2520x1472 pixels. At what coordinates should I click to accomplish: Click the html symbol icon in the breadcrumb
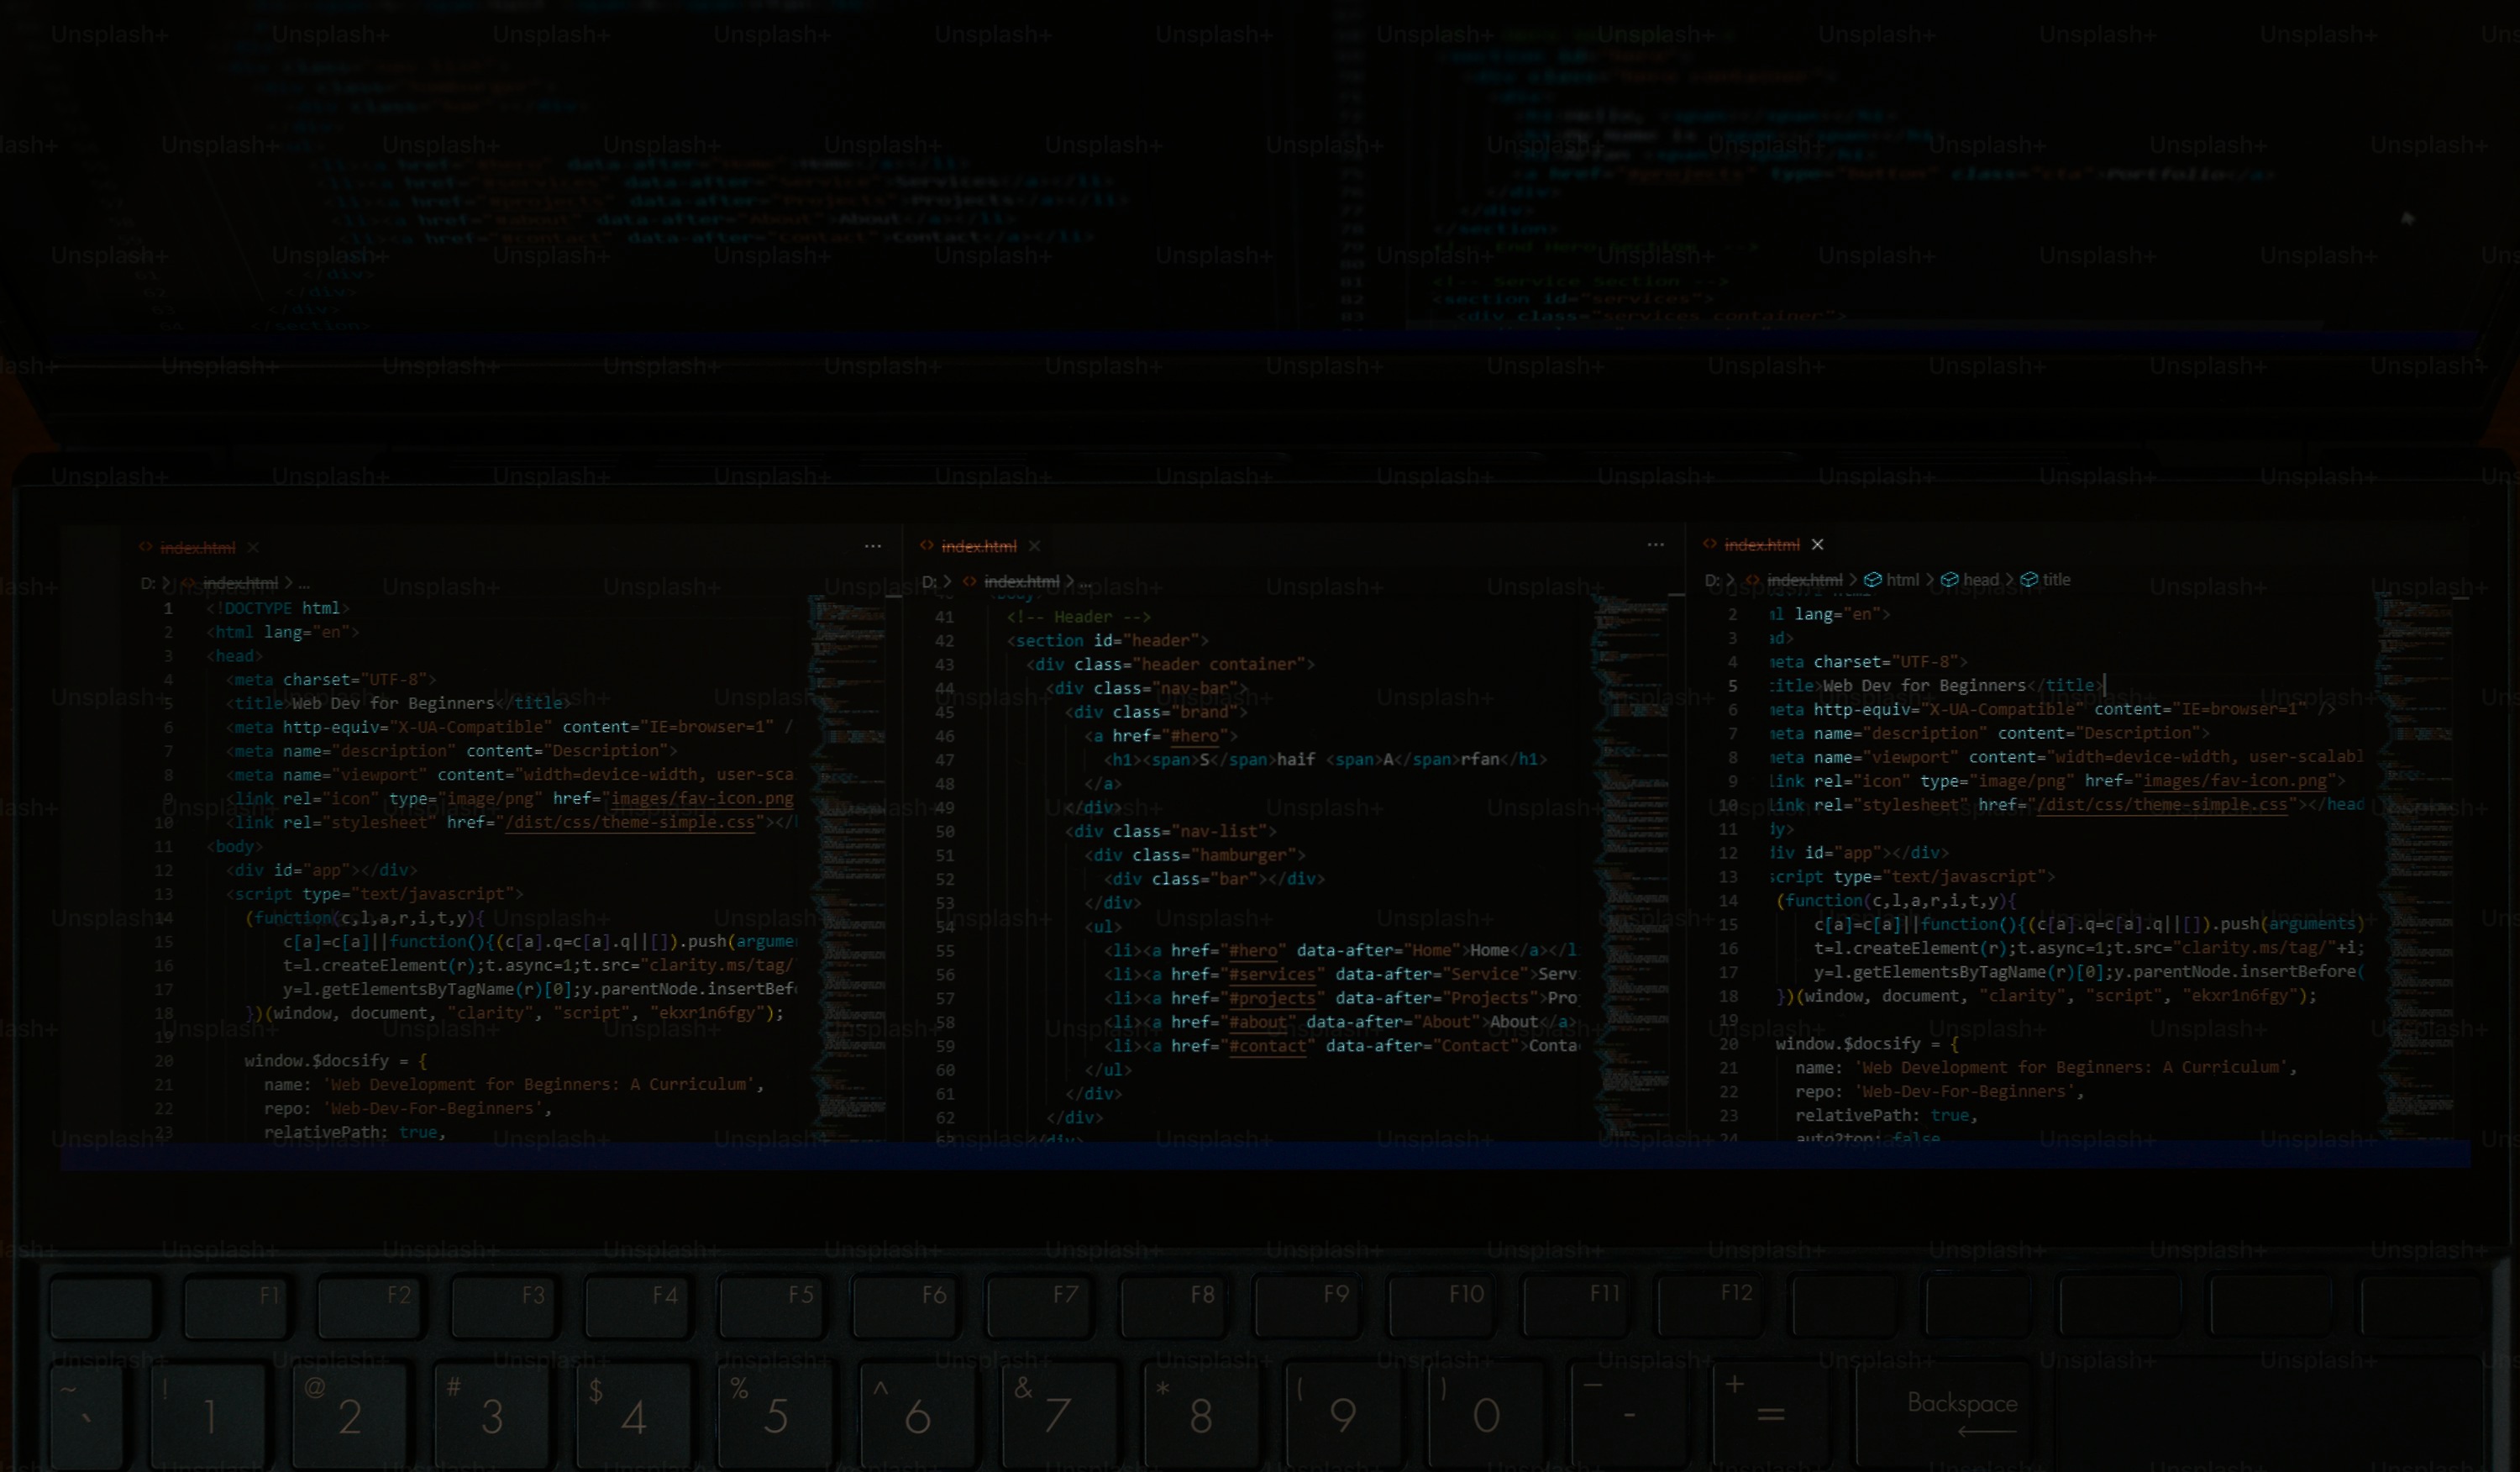(1873, 580)
